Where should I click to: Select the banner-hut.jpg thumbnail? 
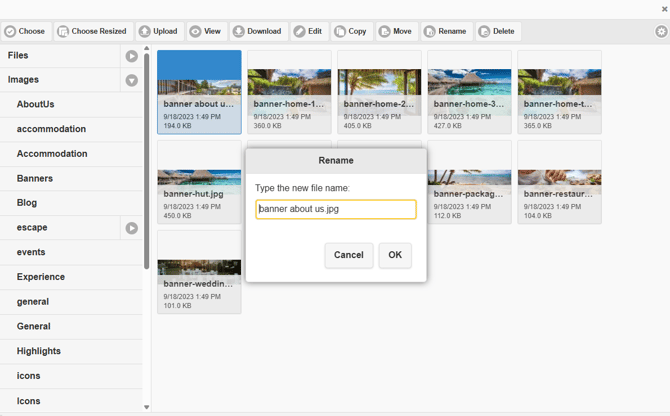point(199,182)
